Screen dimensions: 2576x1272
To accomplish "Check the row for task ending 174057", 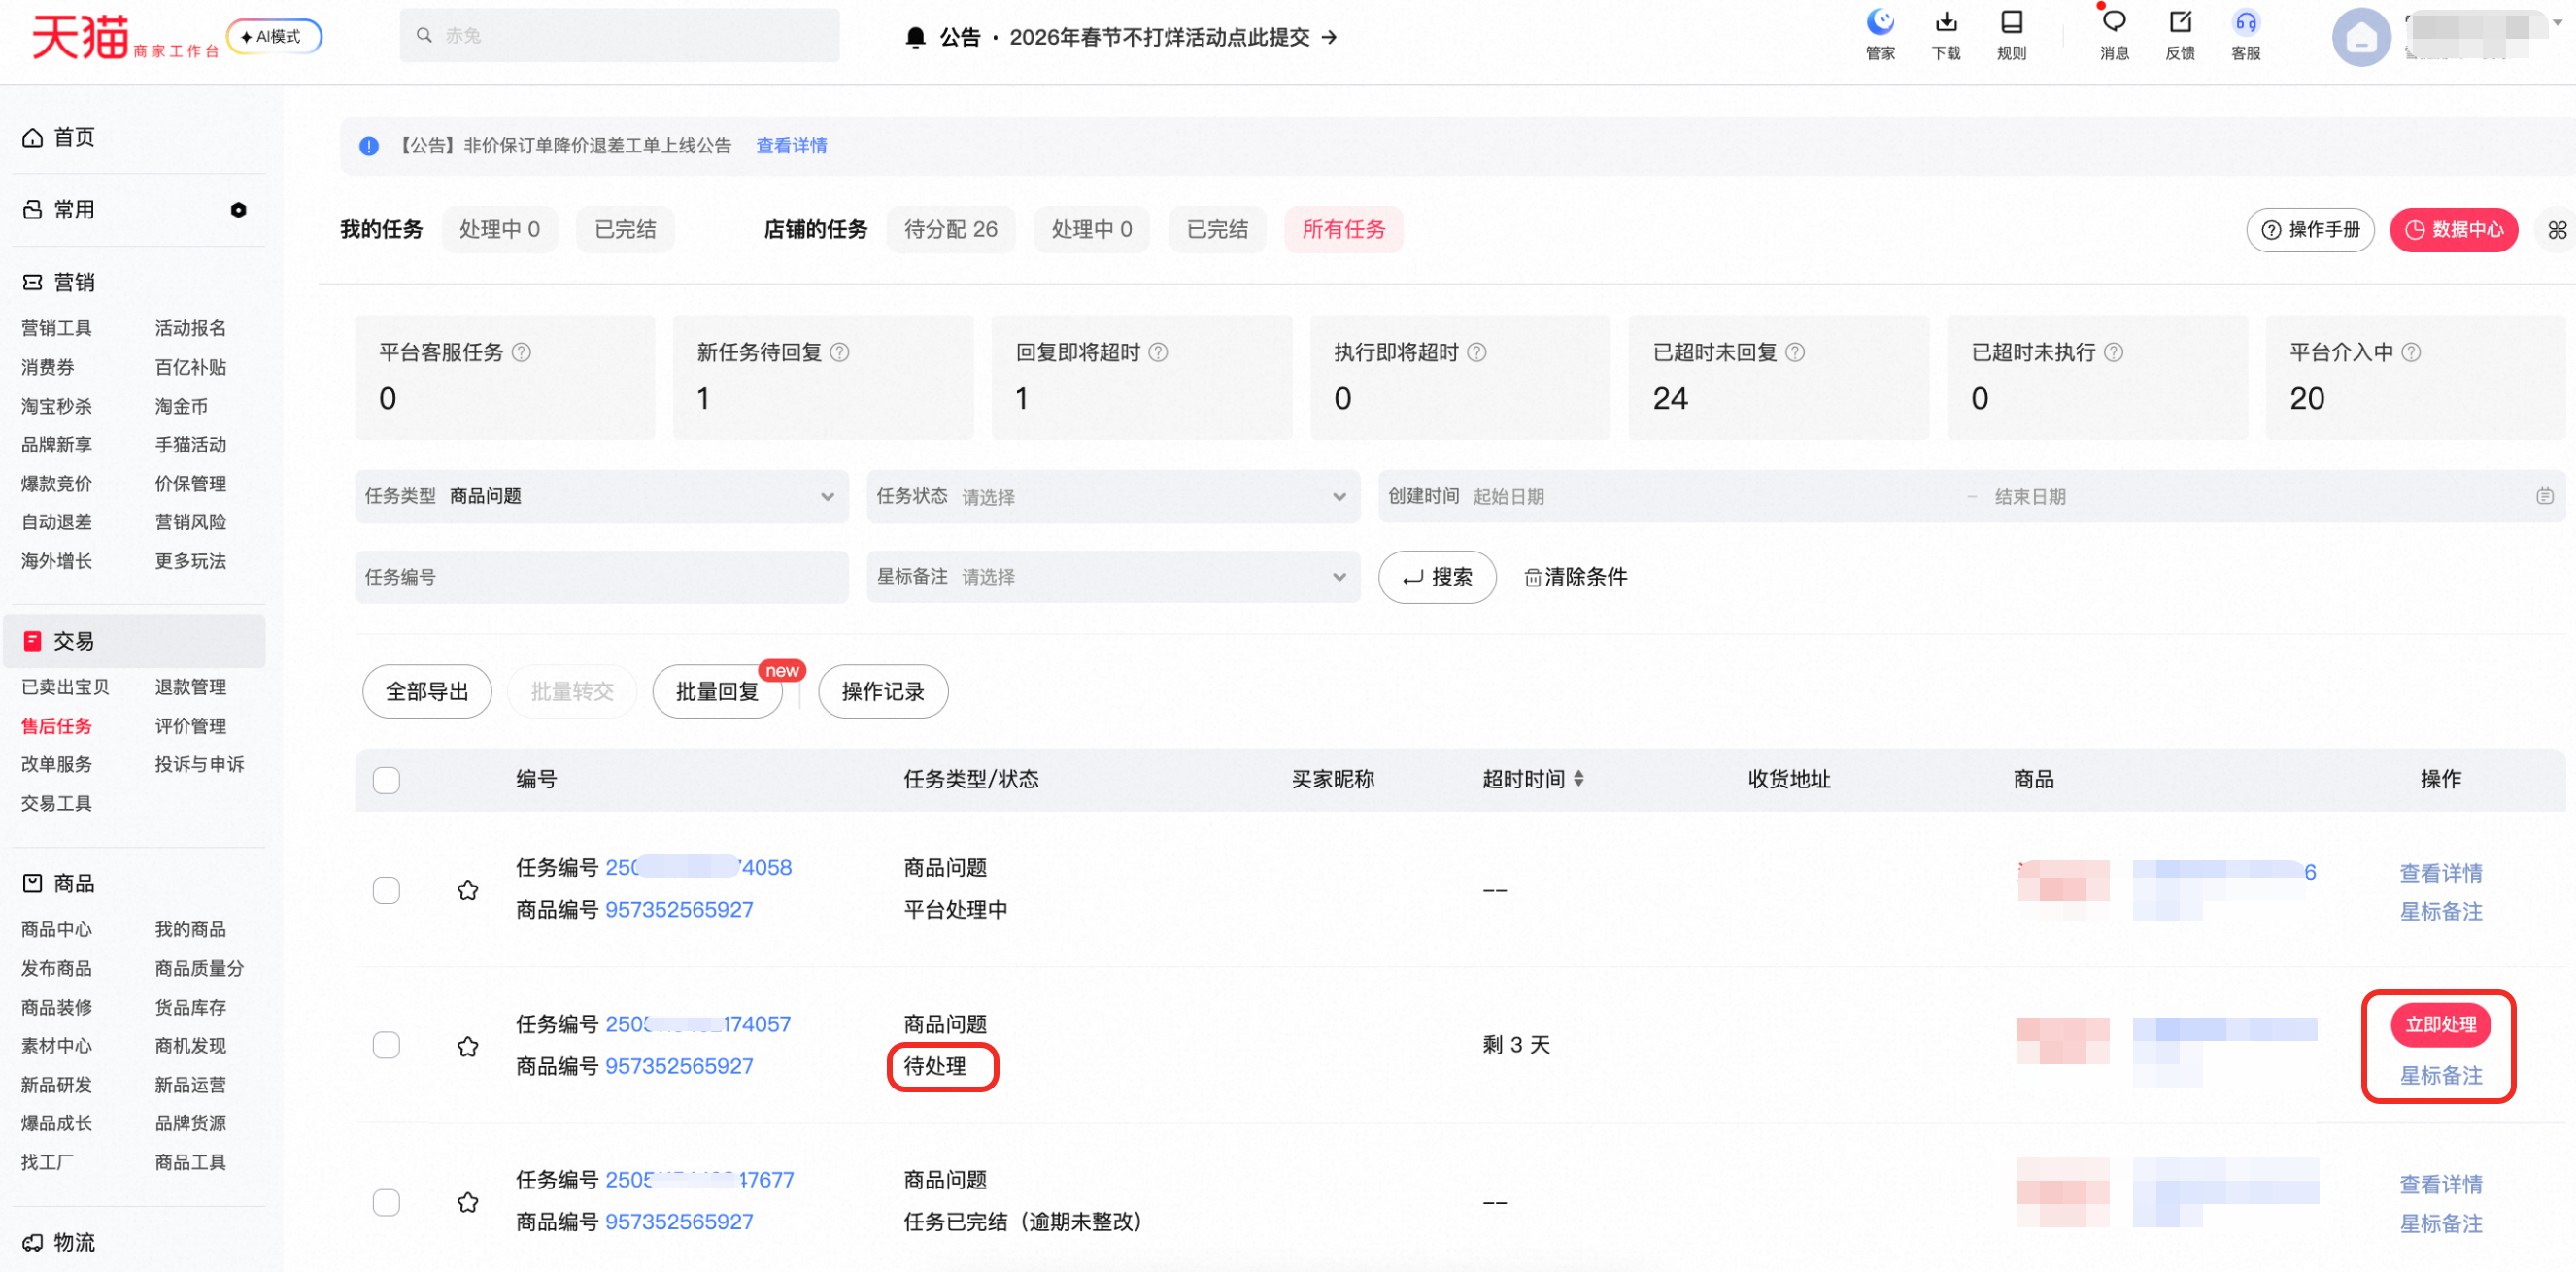I will coord(386,1046).
